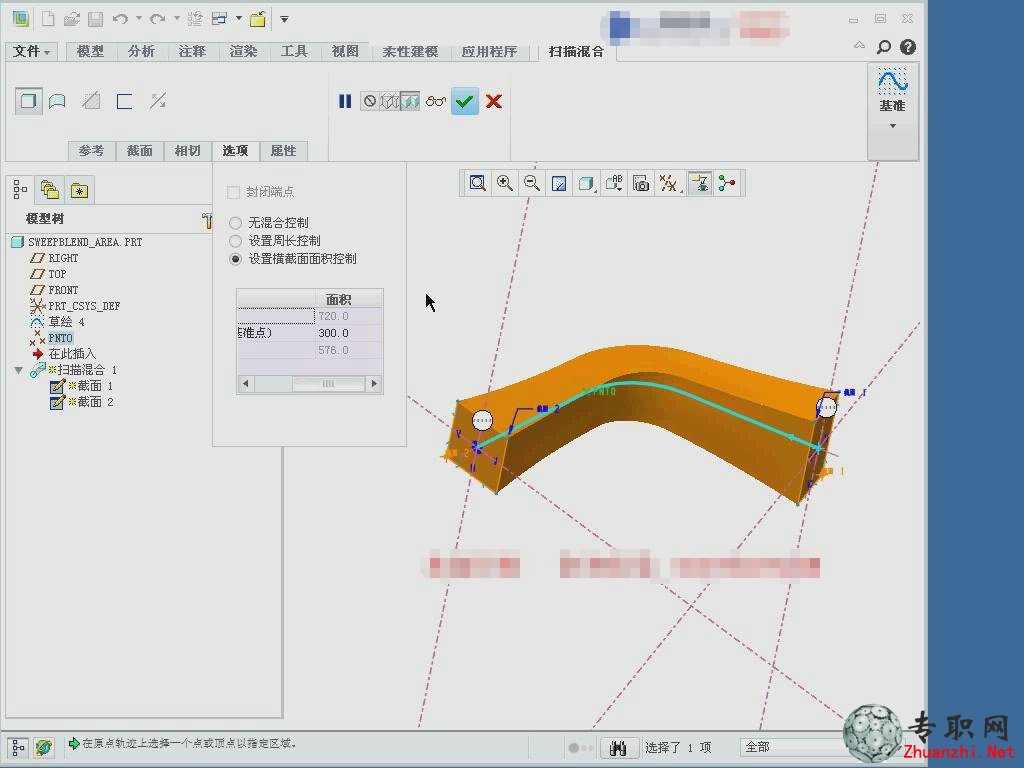Open the 全部 selection filter dropdown
This screenshot has width=1024, height=768.
tap(792, 747)
